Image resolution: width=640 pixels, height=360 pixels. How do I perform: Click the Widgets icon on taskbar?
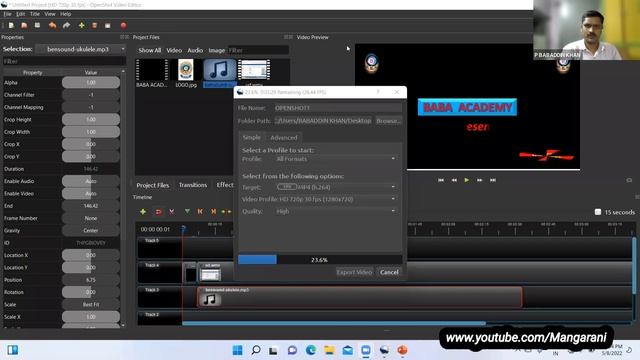(13, 350)
